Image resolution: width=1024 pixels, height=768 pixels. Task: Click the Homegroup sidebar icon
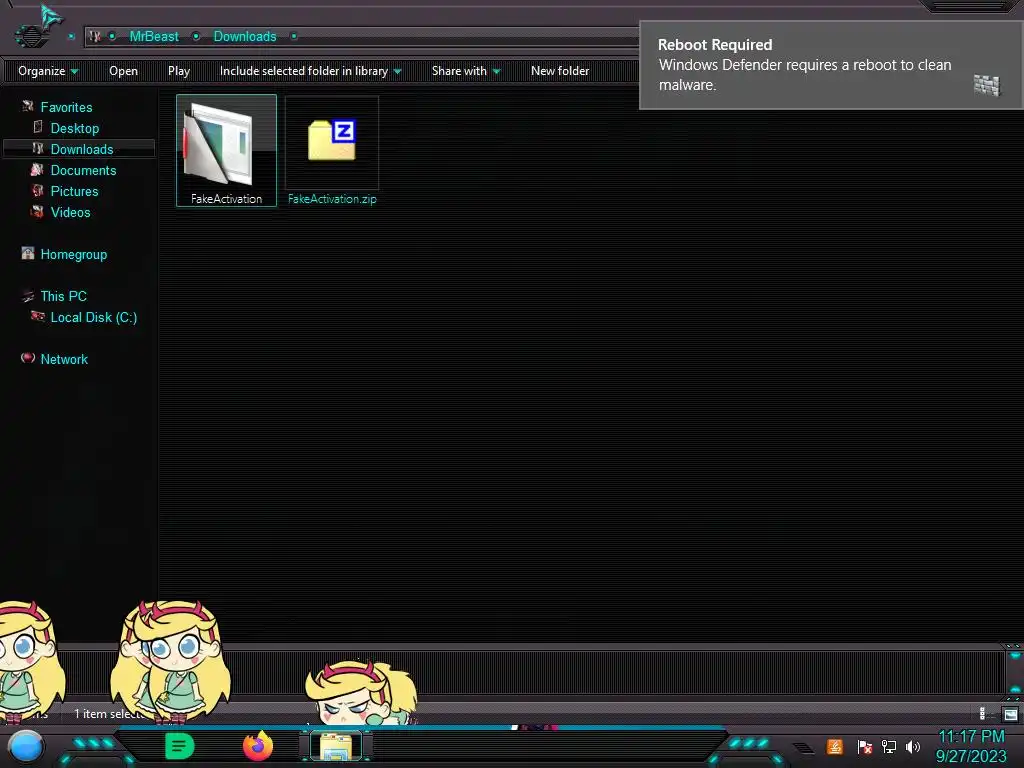(27, 253)
